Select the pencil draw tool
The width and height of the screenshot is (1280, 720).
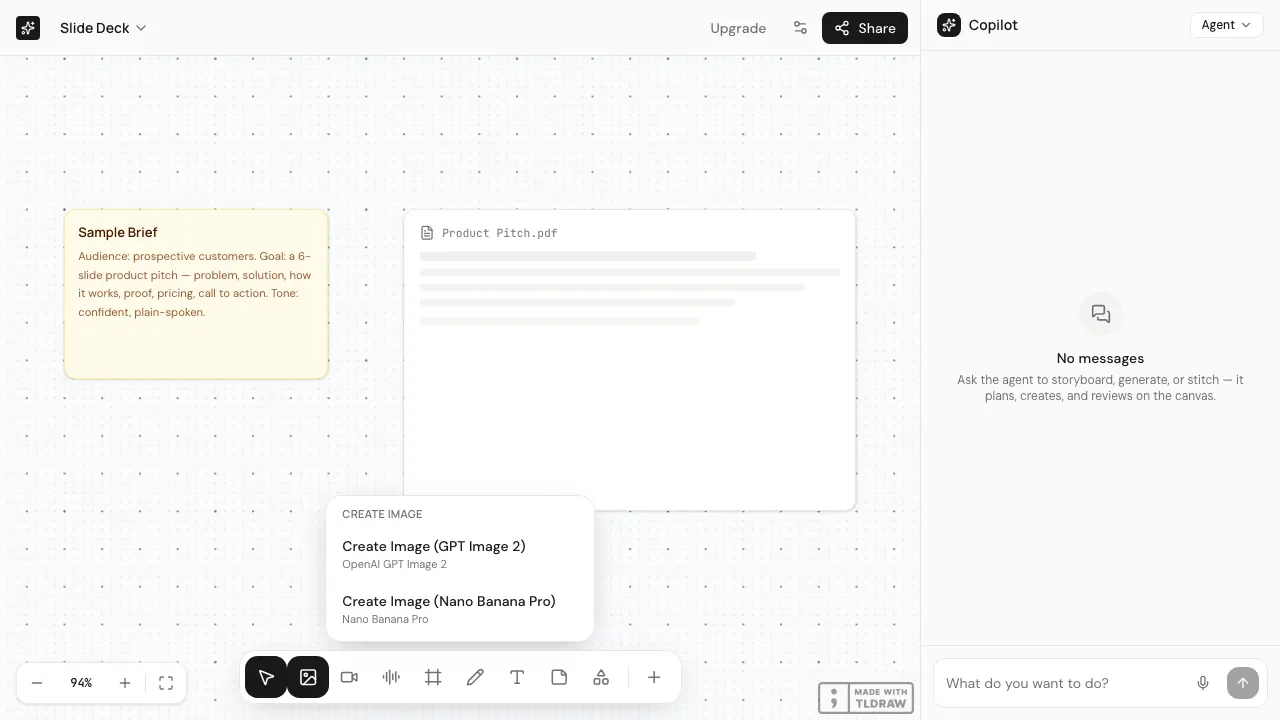475,677
